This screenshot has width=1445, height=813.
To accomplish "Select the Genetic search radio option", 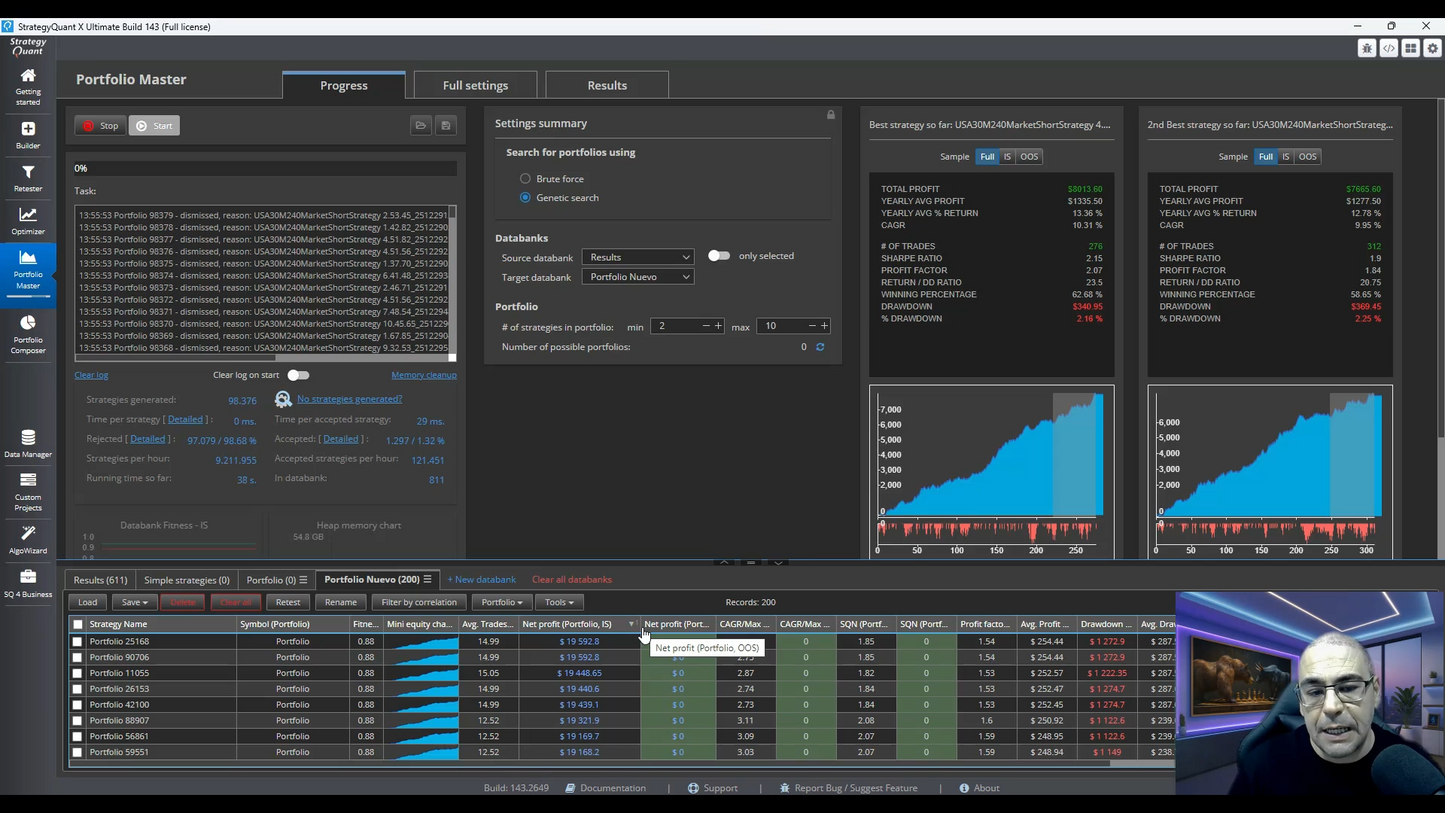I will pos(525,198).
